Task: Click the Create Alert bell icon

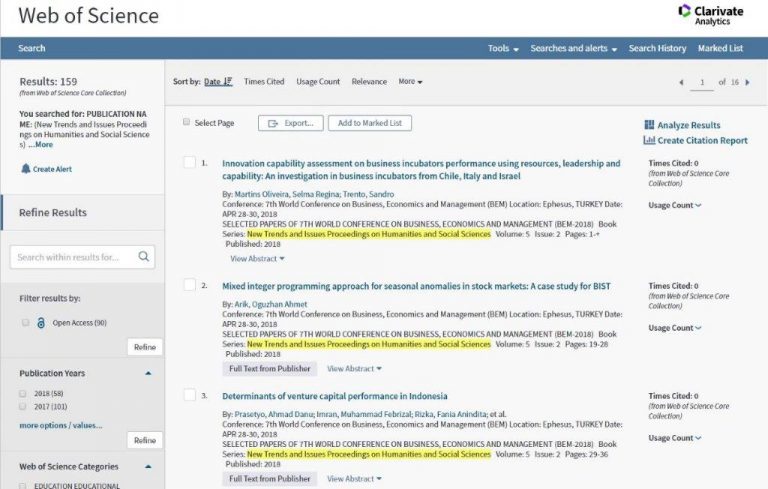Action: pos(26,169)
